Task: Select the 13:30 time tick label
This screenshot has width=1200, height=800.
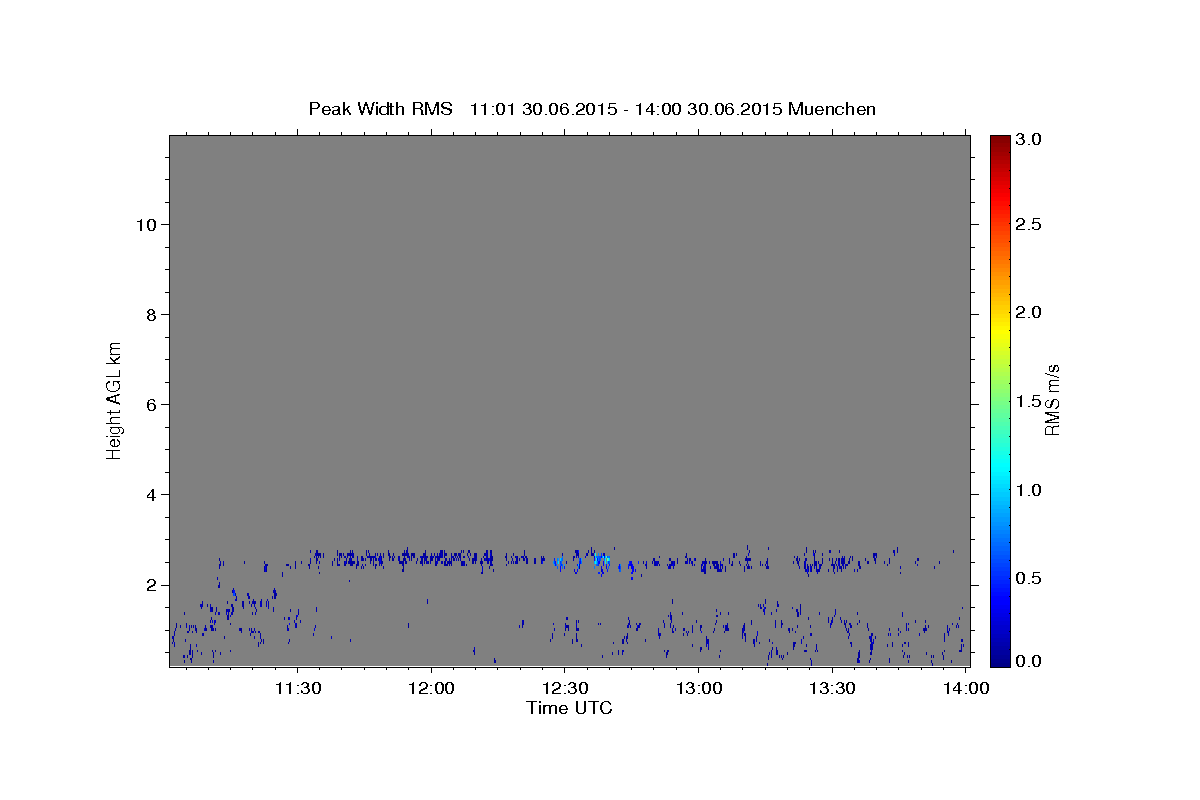Action: tap(831, 688)
